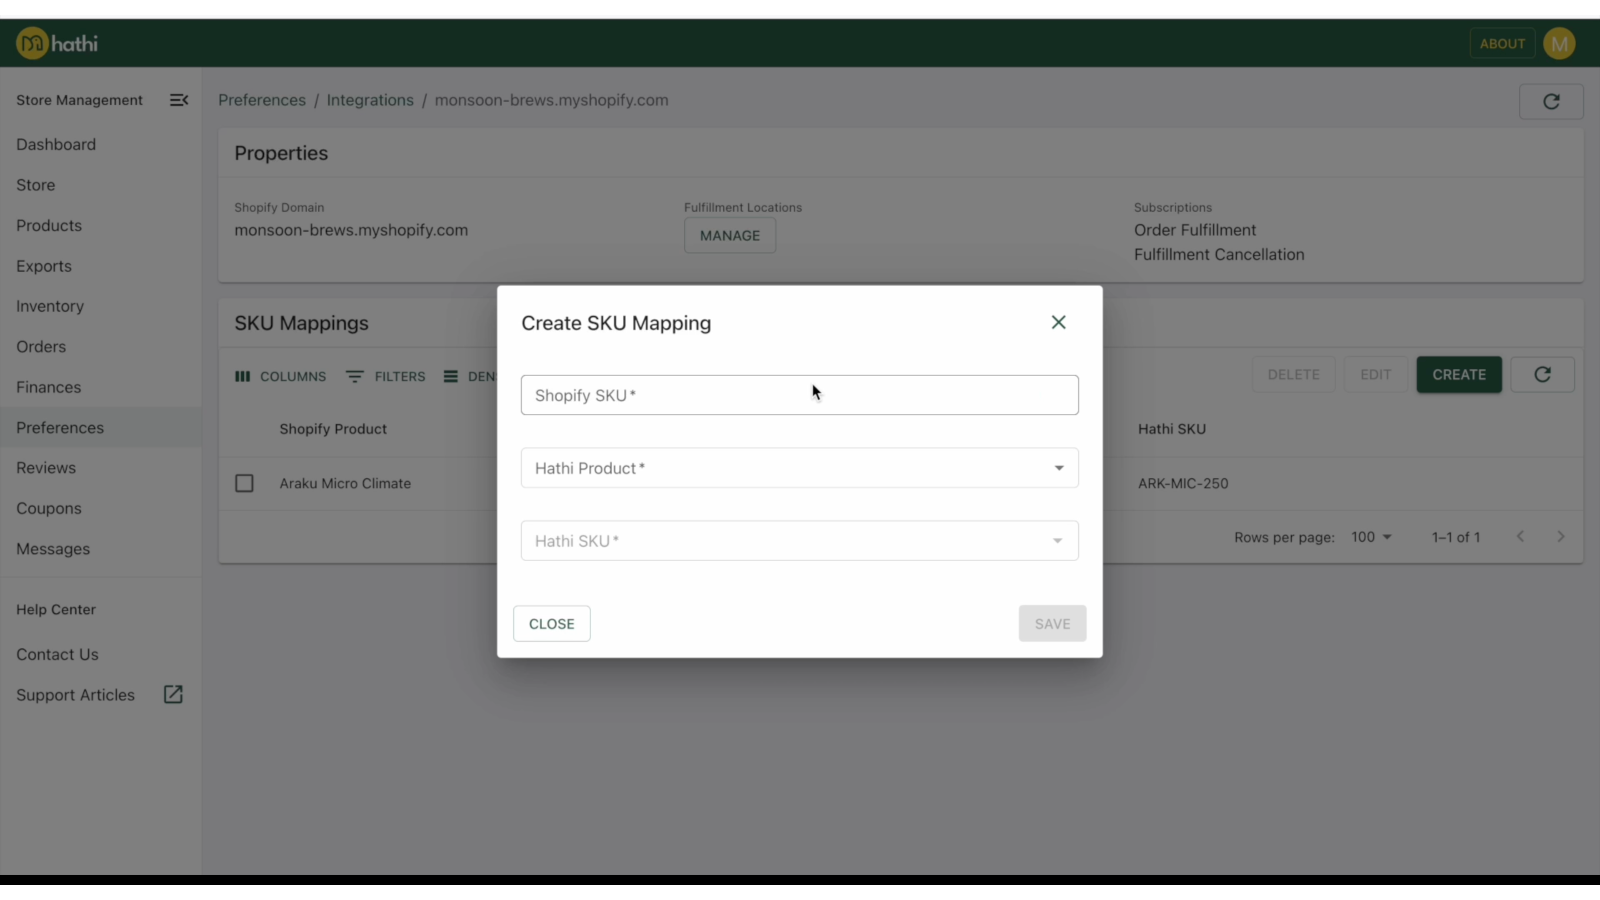This screenshot has height=900, width=1600.
Task: Tick the Araku Micro Climate row checkbox
Action: tap(244, 483)
